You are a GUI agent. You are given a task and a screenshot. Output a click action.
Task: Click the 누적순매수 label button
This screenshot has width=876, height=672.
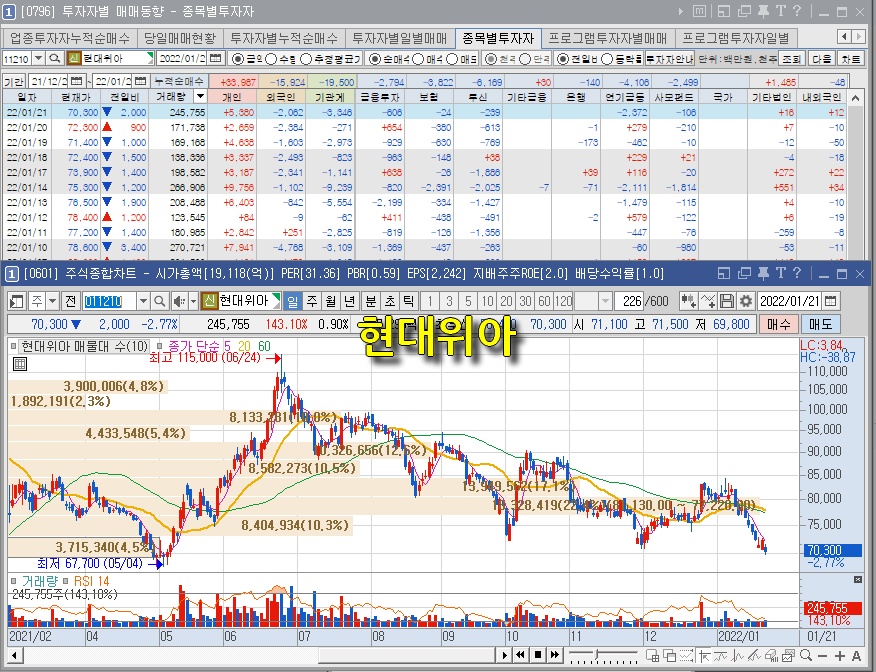[178, 82]
